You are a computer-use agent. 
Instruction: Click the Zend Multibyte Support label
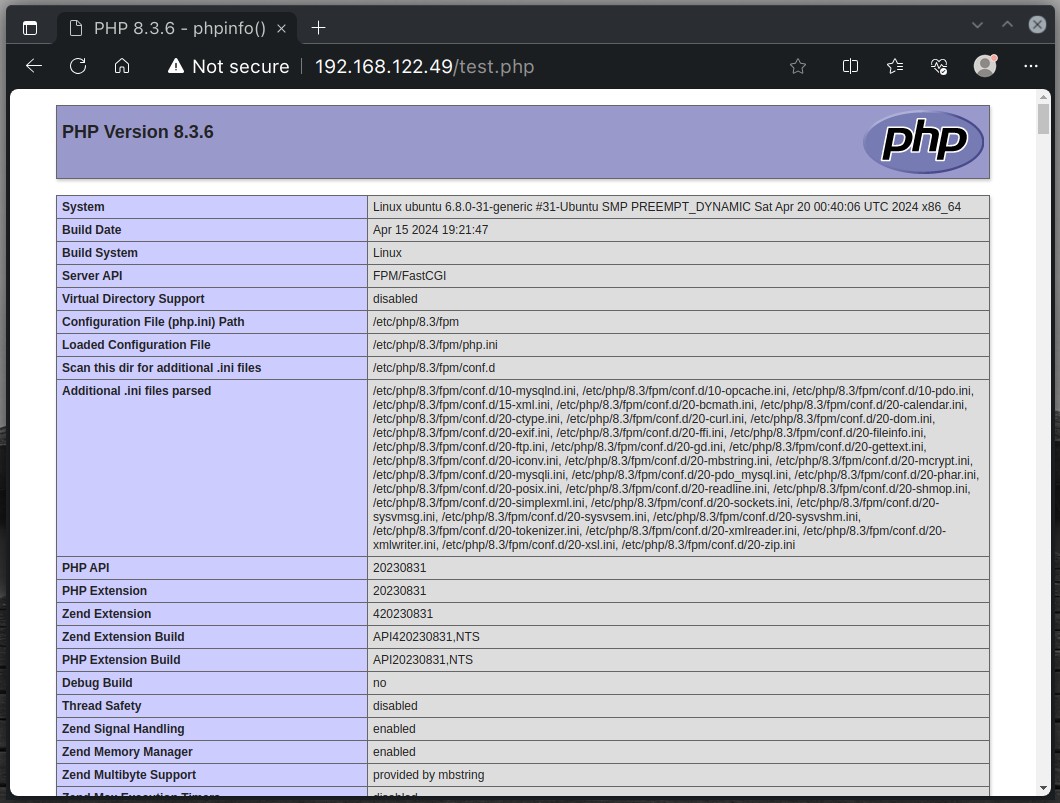click(129, 775)
